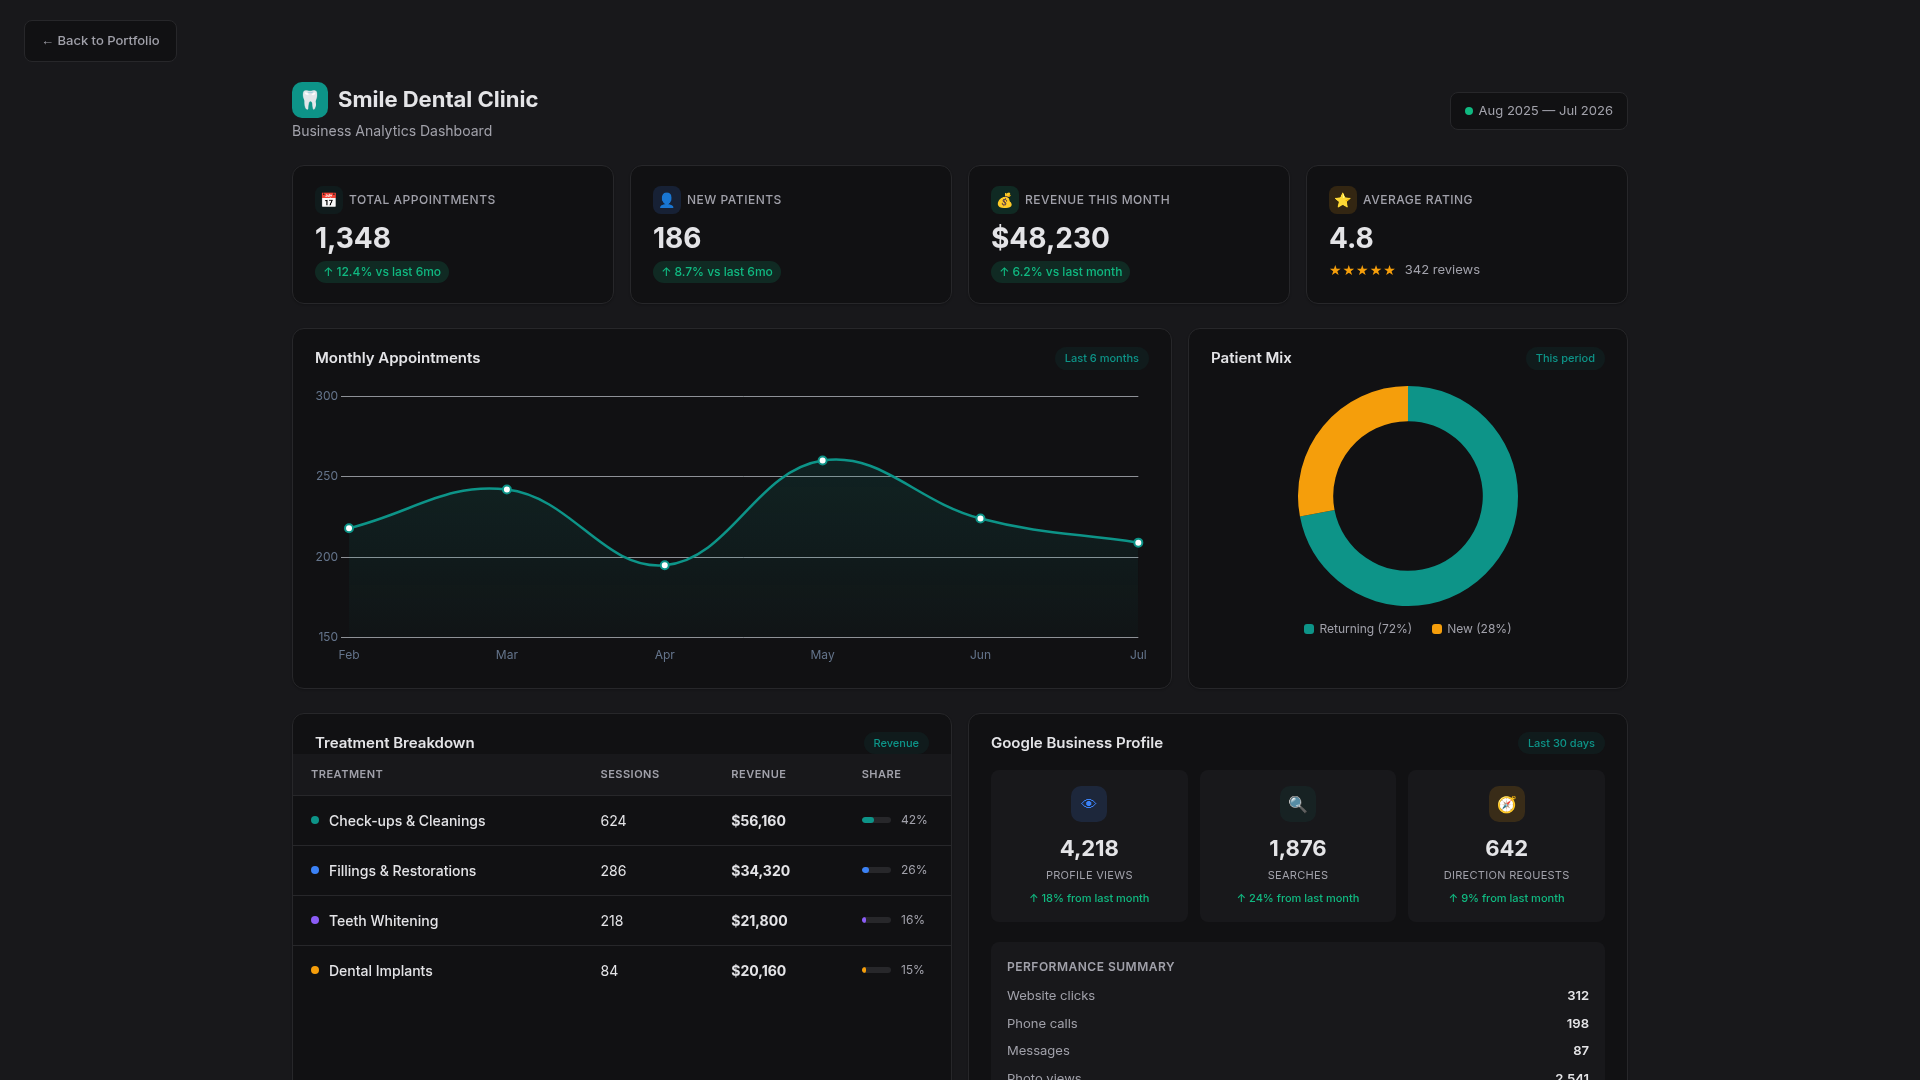Click the Website clicks row
This screenshot has width=1920, height=1080.
[x=1298, y=996]
